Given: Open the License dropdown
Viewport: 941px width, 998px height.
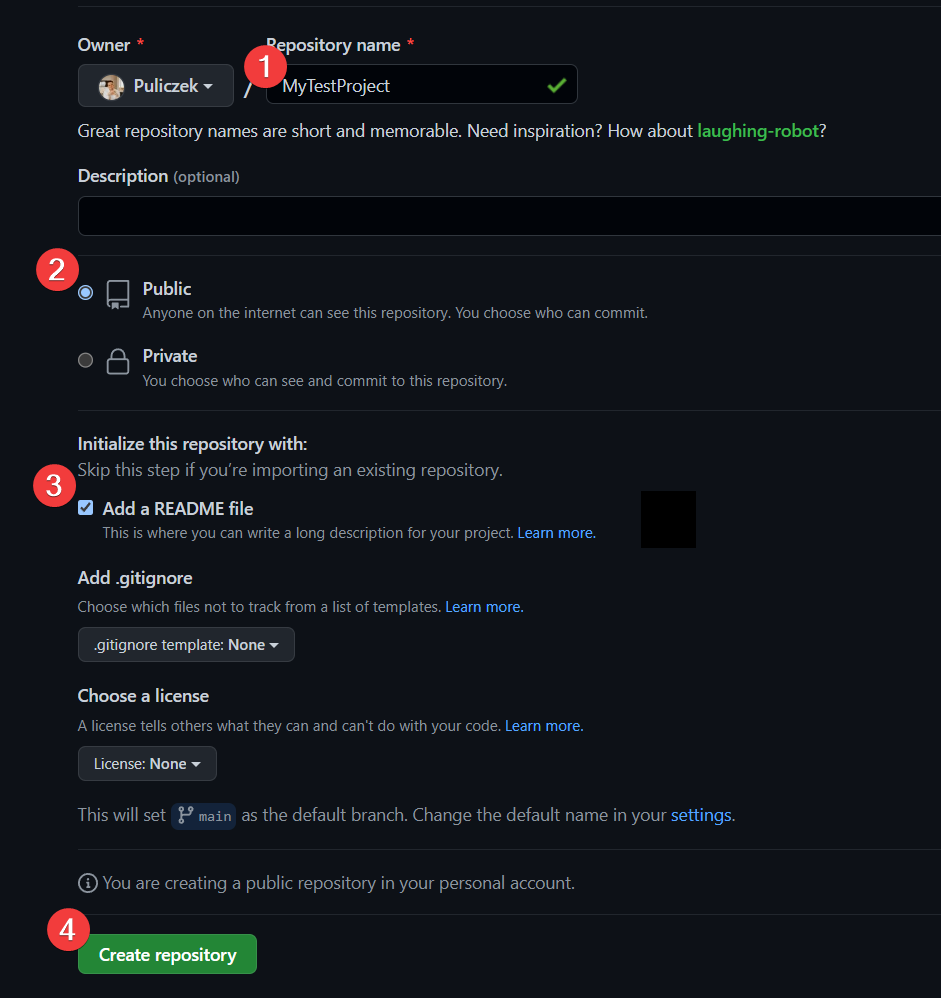Looking at the screenshot, I should [147, 763].
